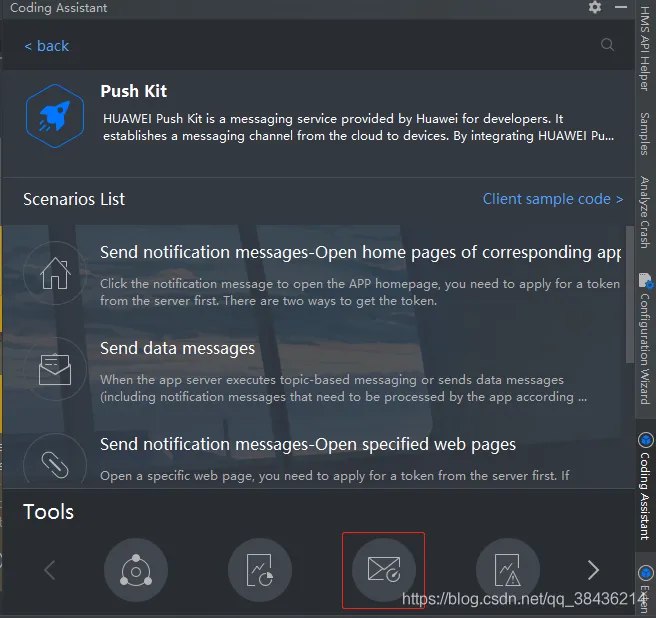This screenshot has width=656, height=618.
Task: Show more tools with the right arrow
Action: pyautogui.click(x=593, y=570)
